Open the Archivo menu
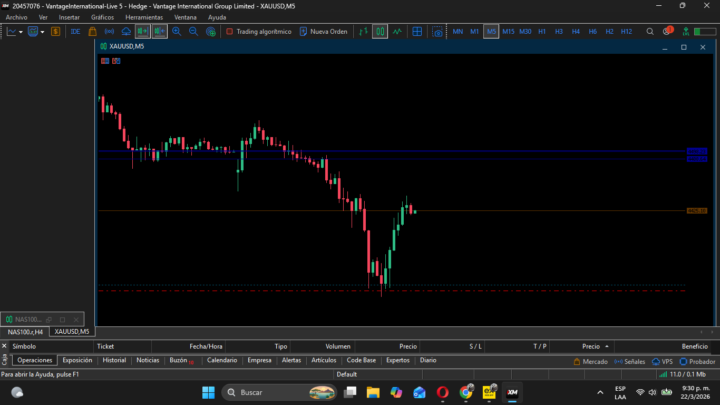 [x=17, y=17]
